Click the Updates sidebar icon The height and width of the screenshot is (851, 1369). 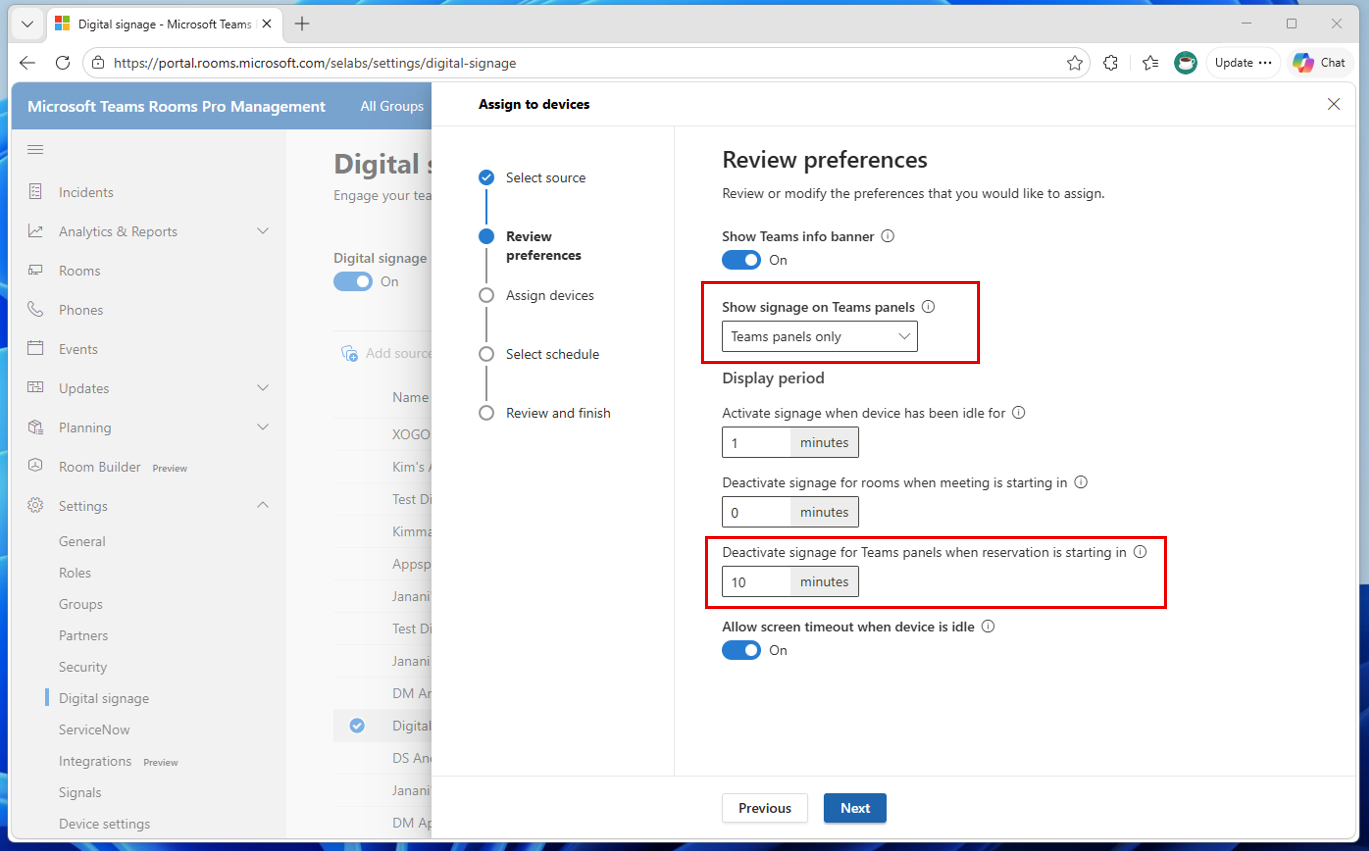tap(35, 388)
